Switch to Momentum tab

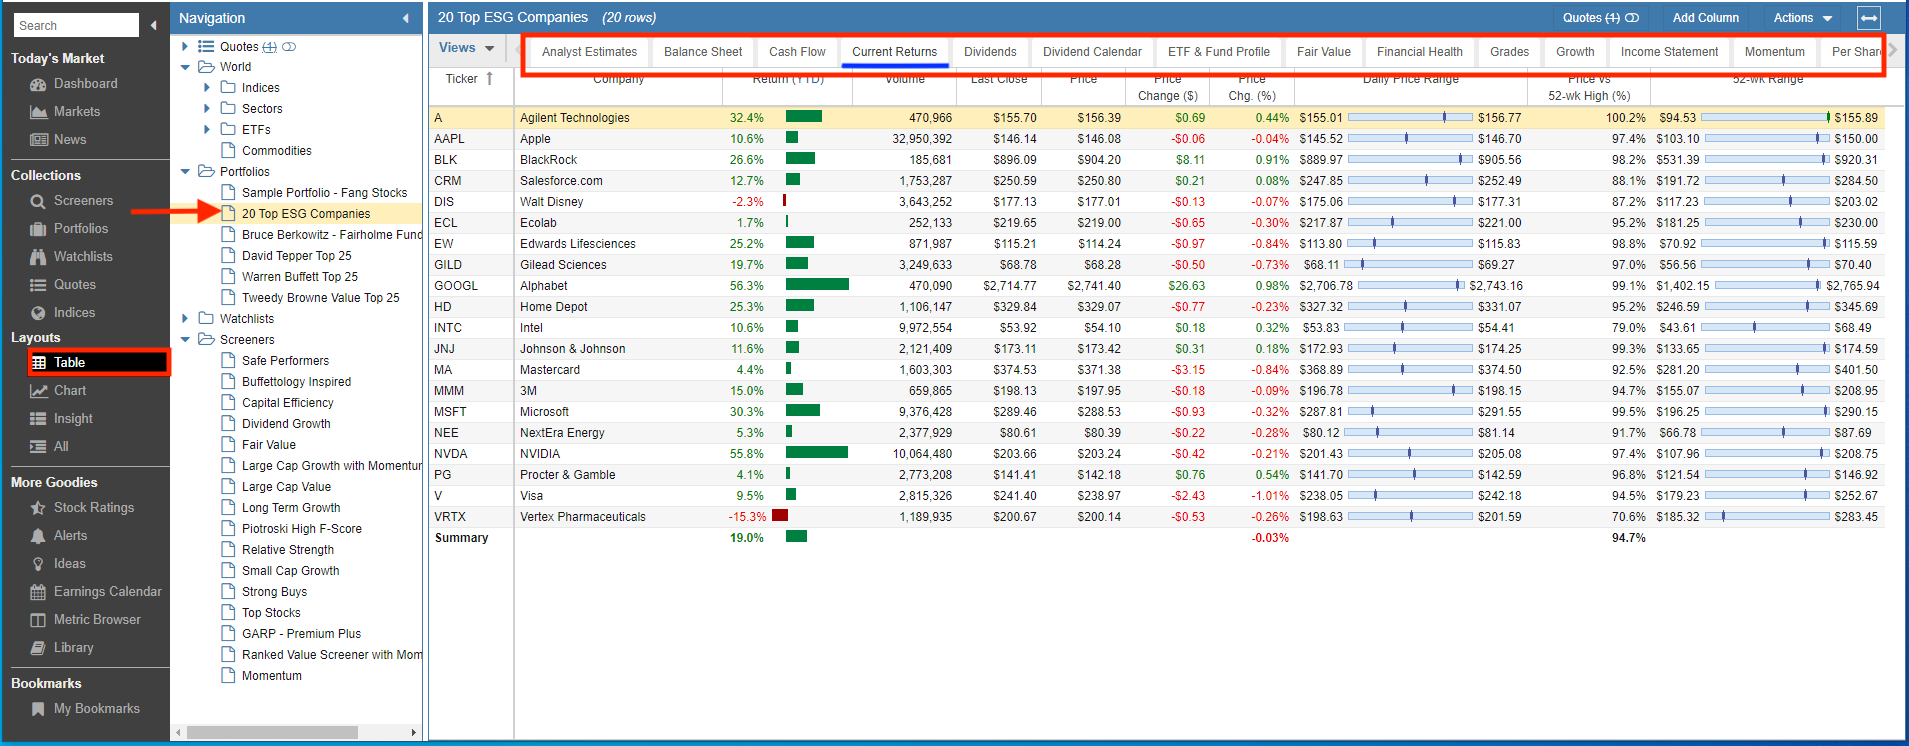[x=1774, y=52]
